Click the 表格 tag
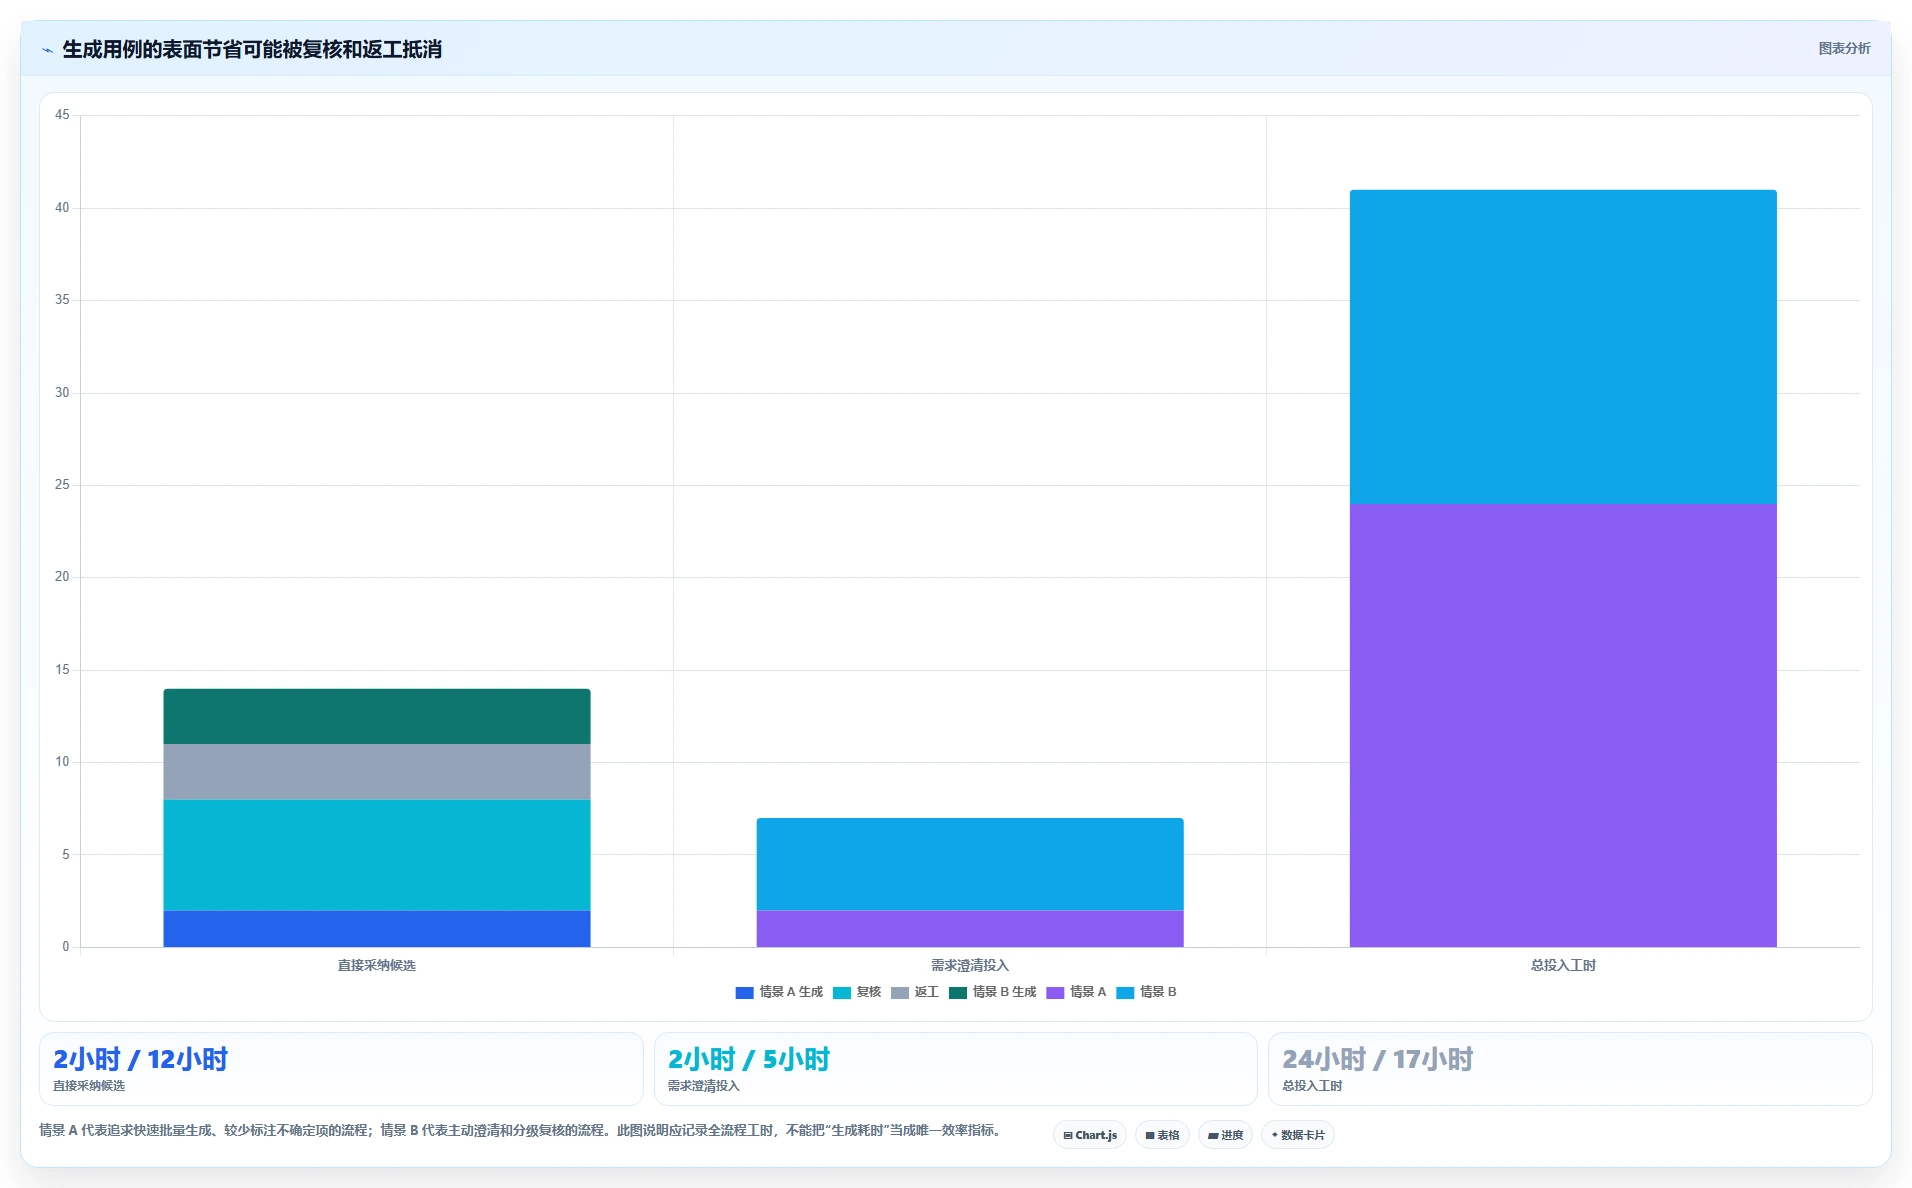The width and height of the screenshot is (1912, 1188). 1162,1135
